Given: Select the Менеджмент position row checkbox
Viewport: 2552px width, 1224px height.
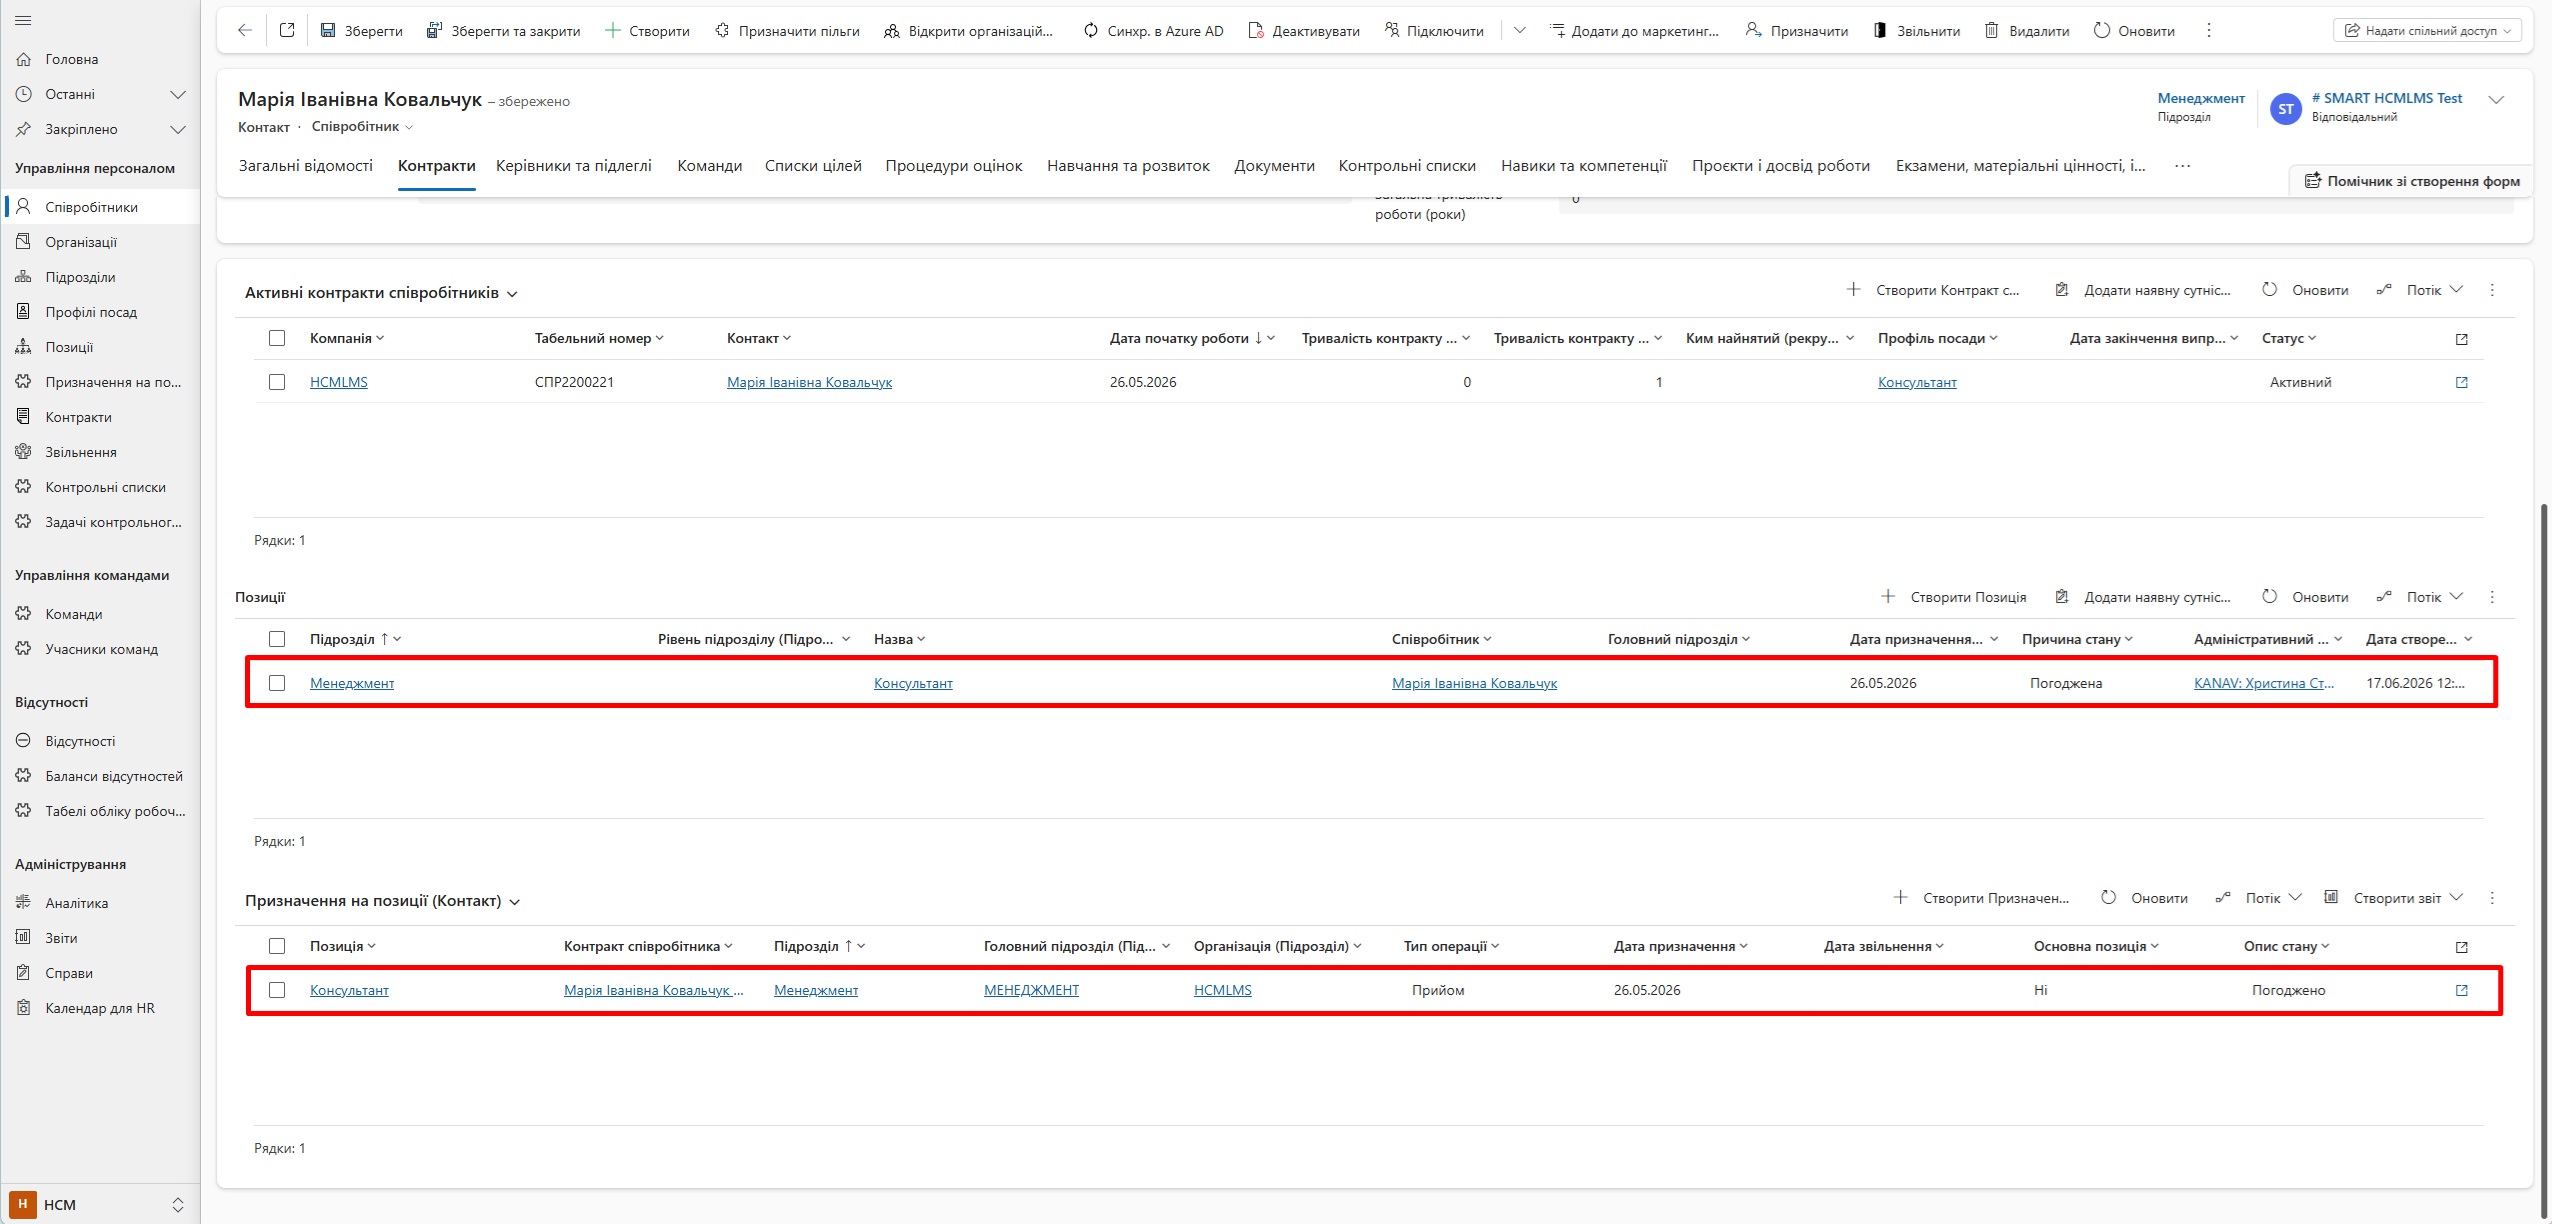Looking at the screenshot, I should click(x=277, y=683).
